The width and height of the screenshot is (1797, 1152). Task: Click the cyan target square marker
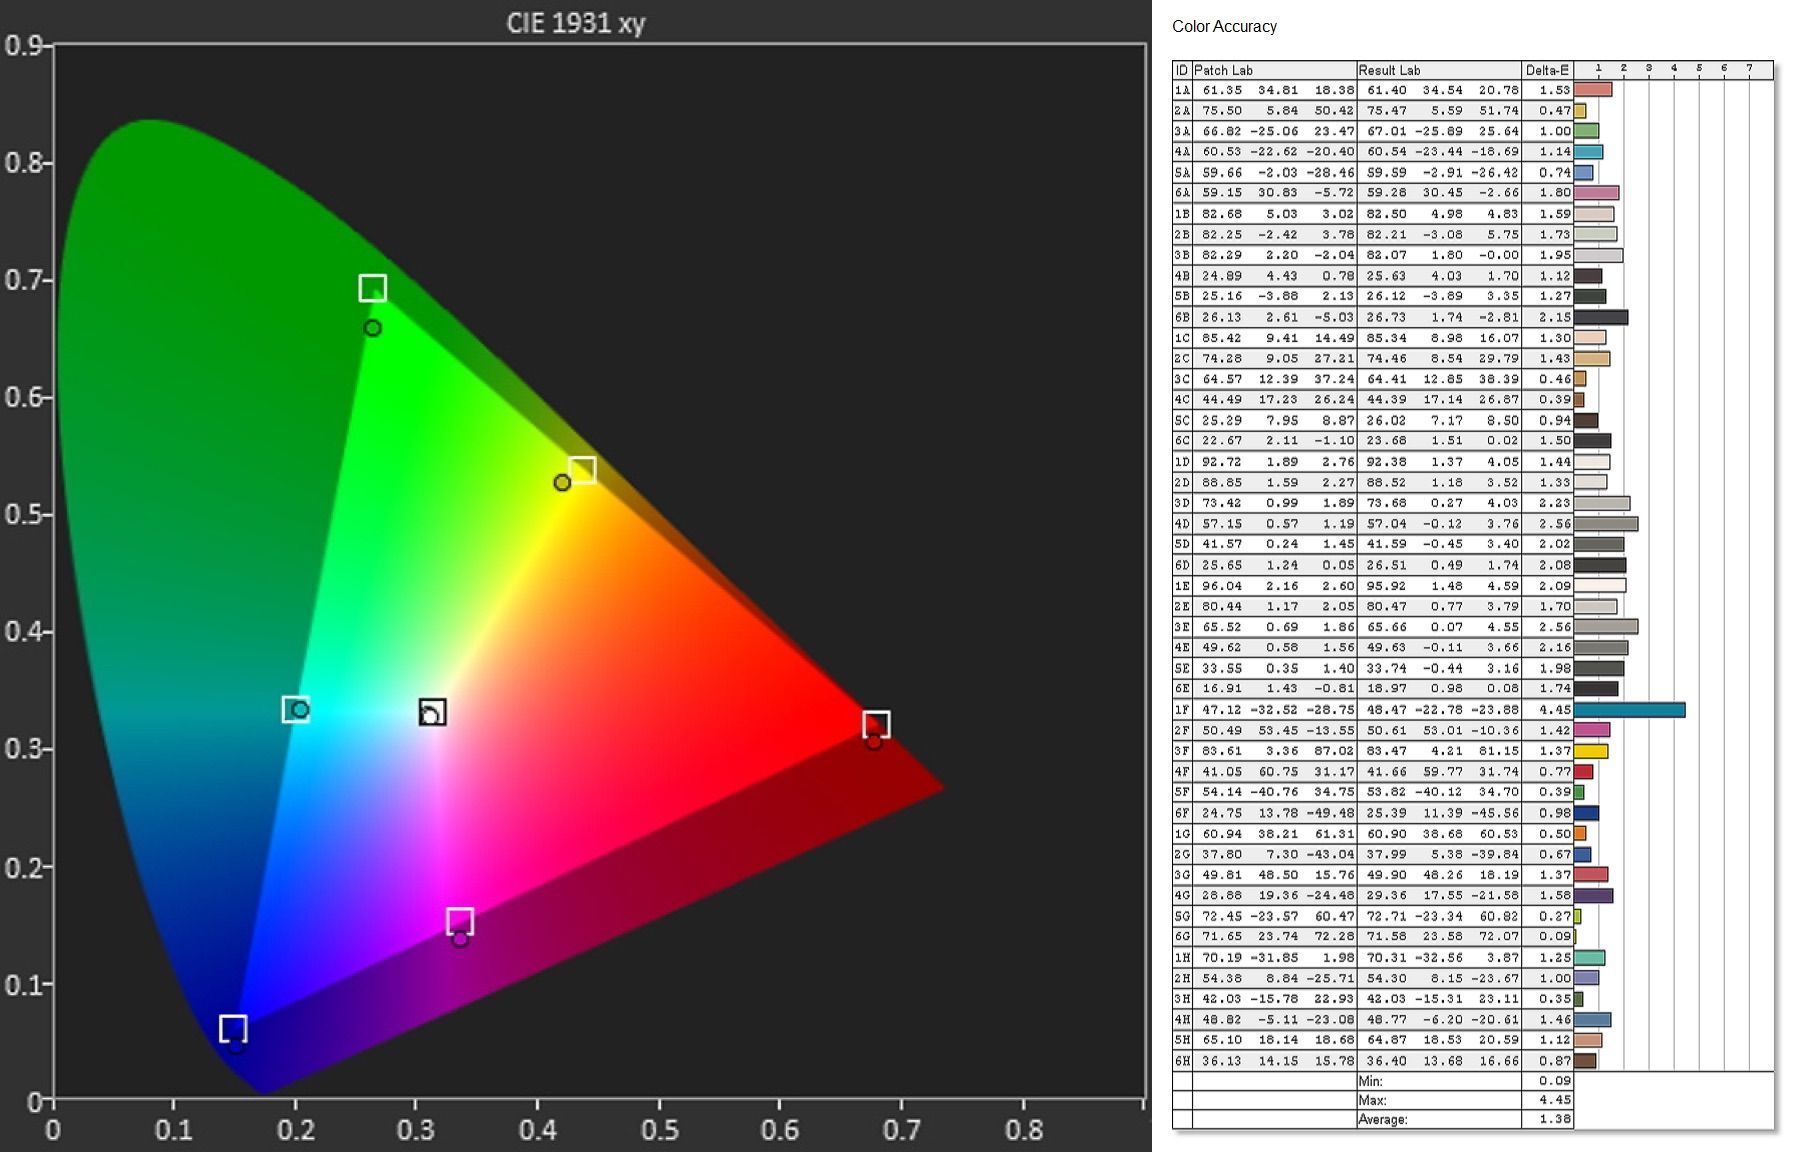(296, 709)
